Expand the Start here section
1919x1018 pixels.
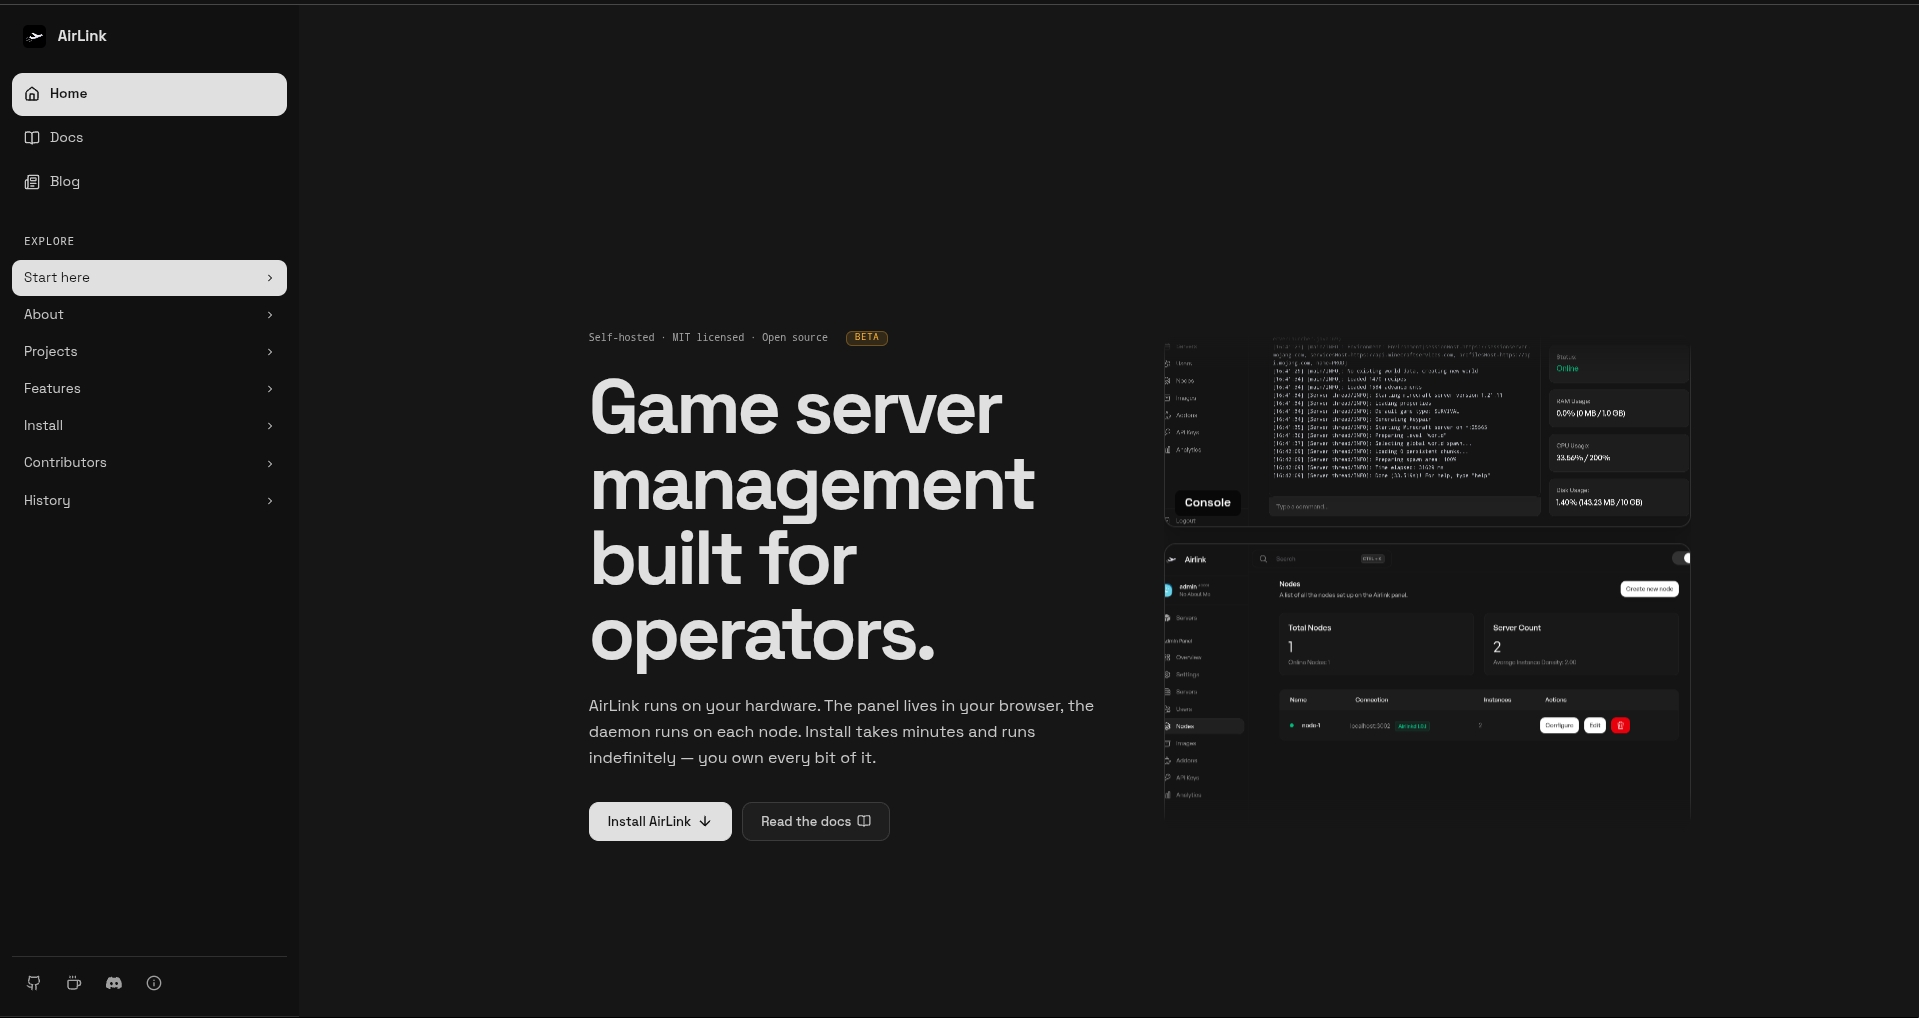click(149, 278)
